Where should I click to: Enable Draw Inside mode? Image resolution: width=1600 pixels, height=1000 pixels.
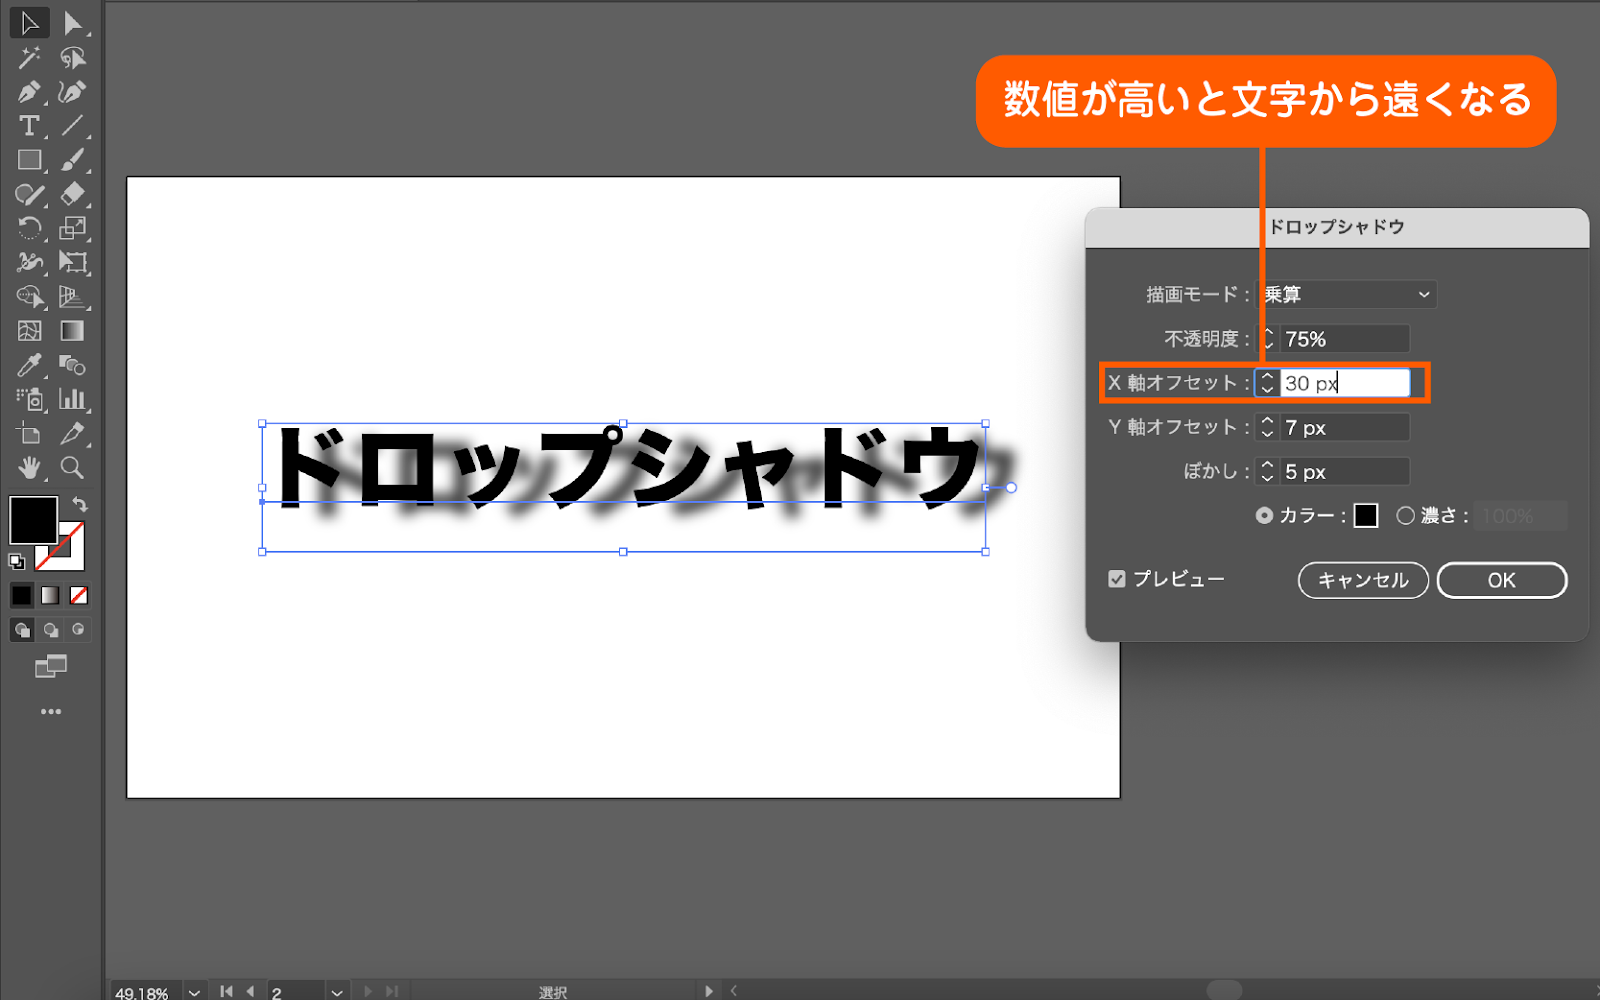point(78,630)
